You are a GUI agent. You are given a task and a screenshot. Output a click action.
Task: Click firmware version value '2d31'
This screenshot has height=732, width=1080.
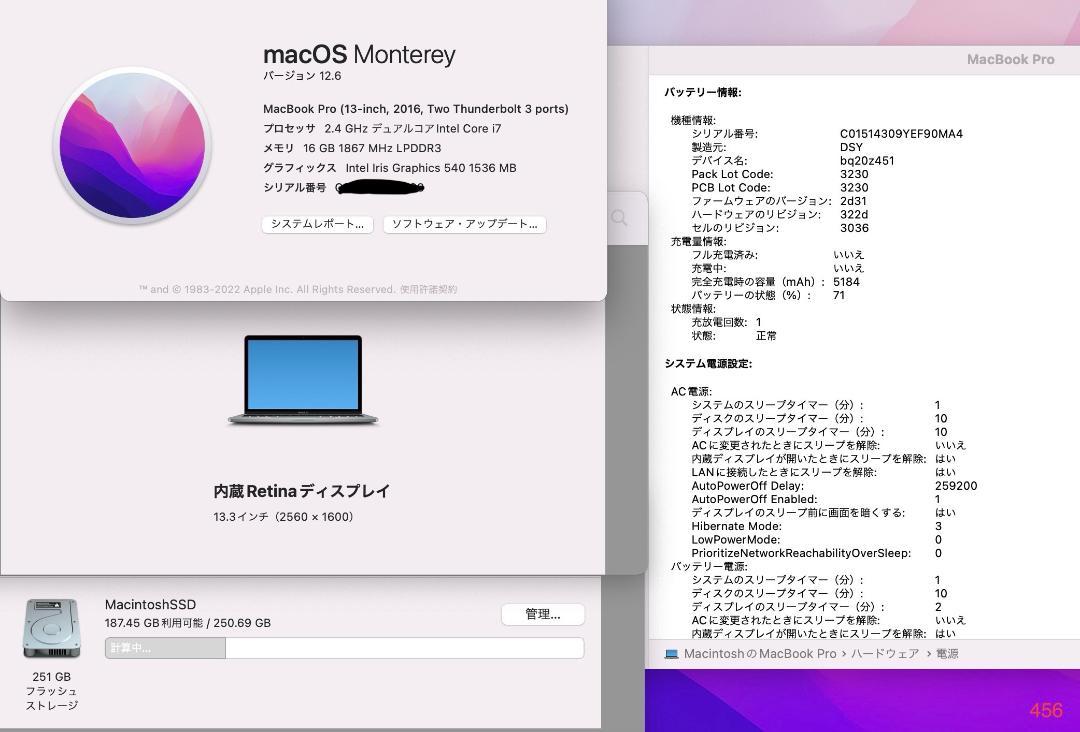(853, 201)
